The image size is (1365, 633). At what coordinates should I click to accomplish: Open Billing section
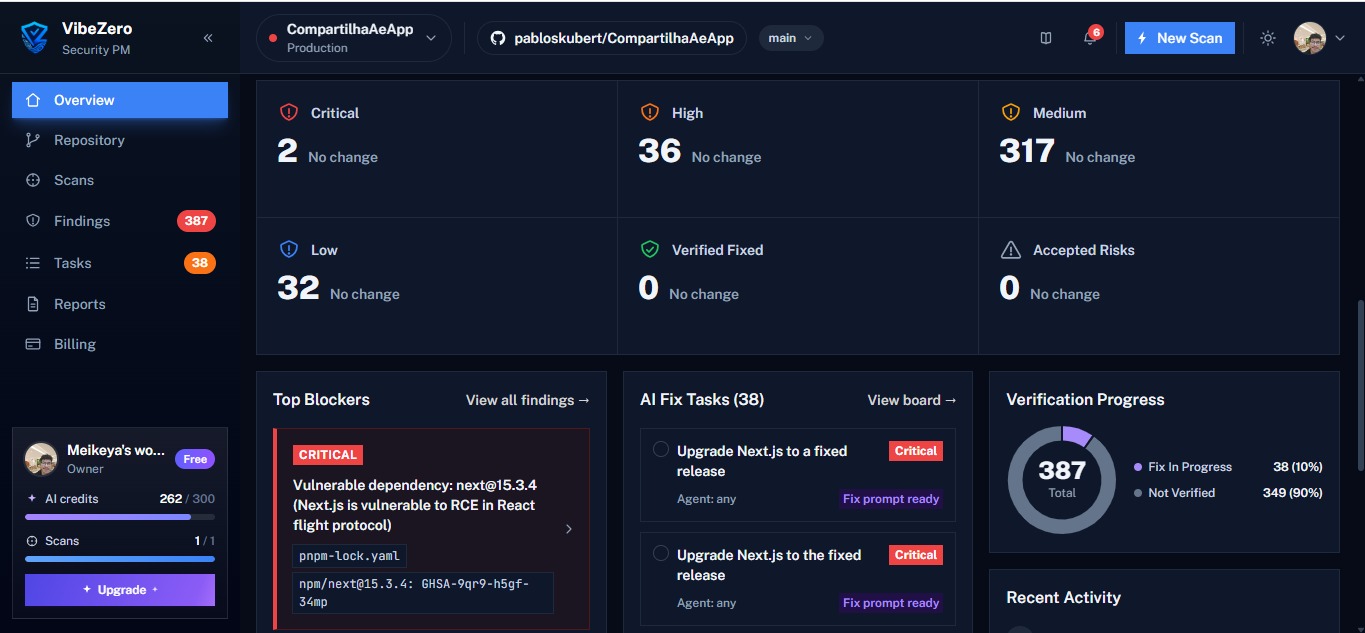(120, 344)
